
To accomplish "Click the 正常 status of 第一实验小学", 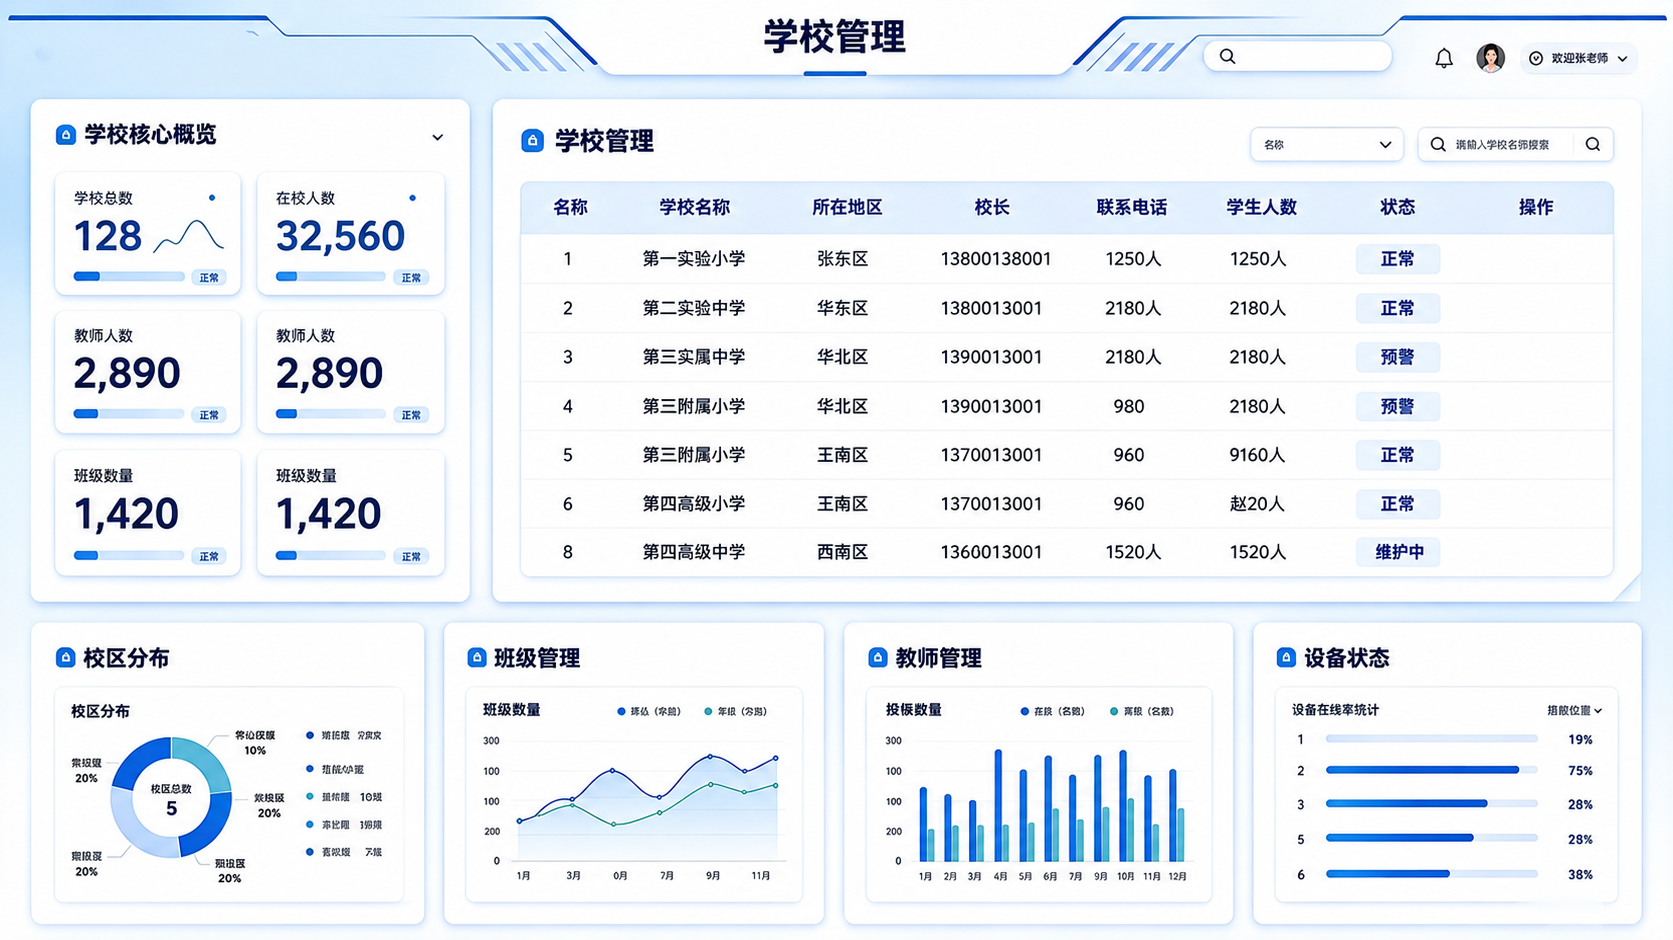I will pyautogui.click(x=1397, y=260).
